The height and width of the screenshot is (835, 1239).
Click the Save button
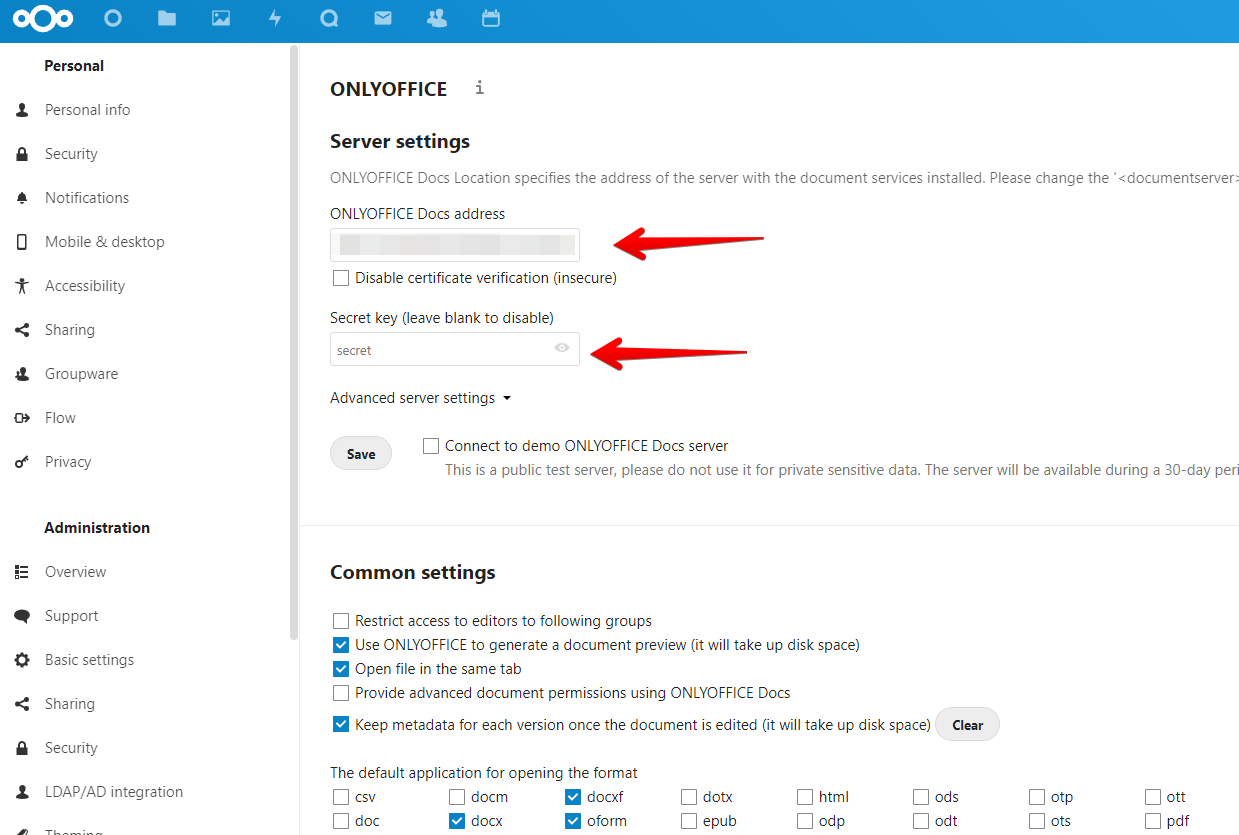coord(361,454)
